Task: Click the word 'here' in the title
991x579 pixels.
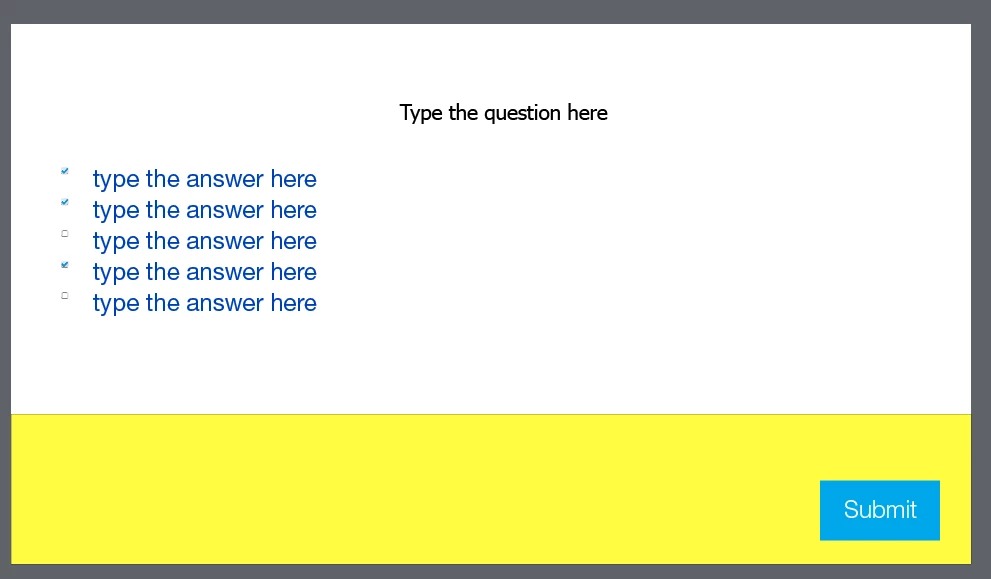Action: point(588,113)
